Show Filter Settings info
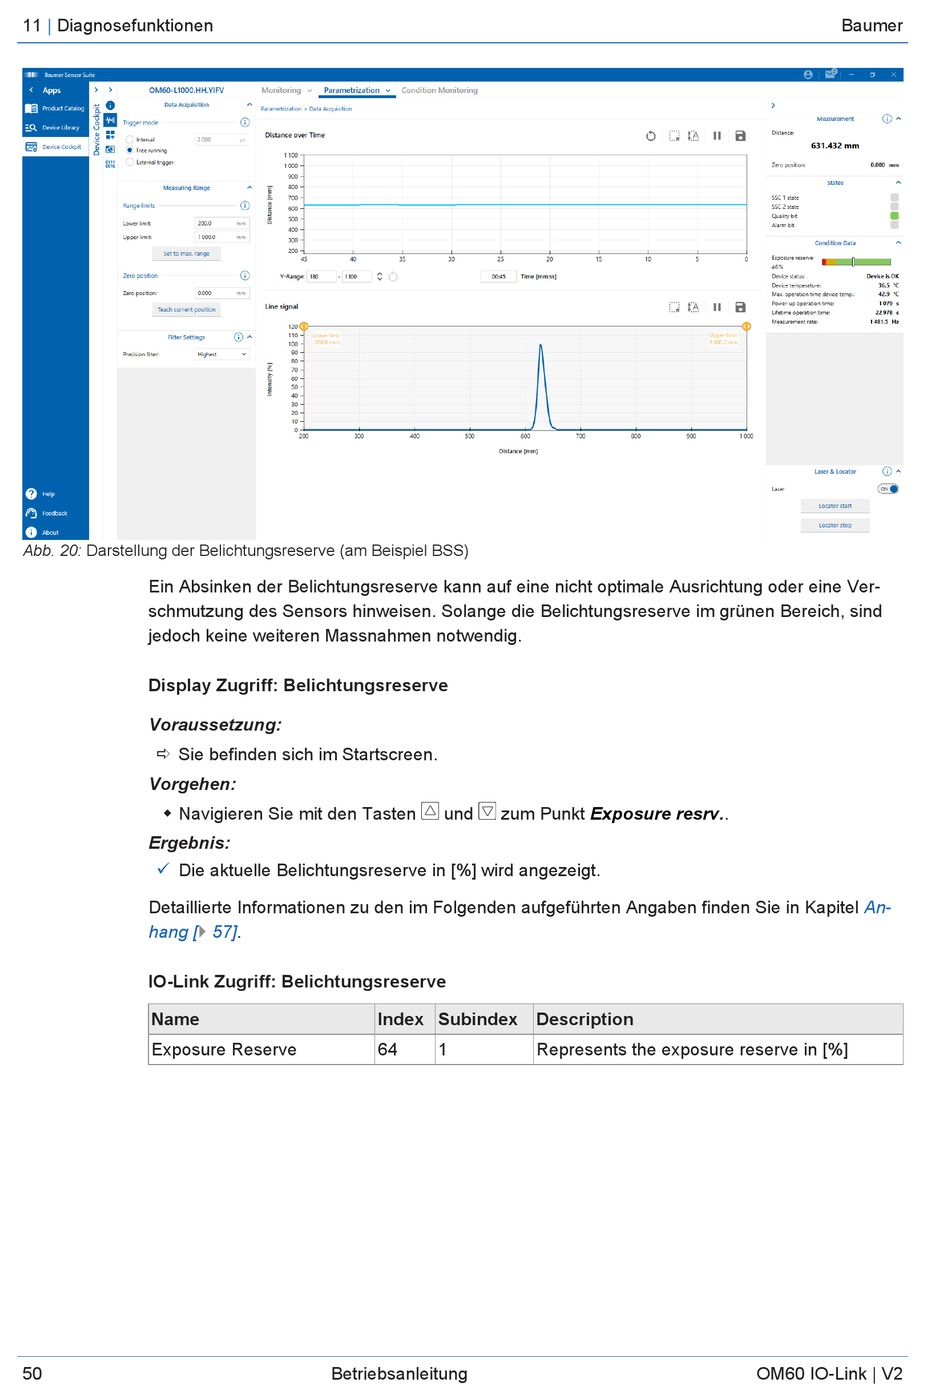Screen dimensions: 950x1387 coord(238,337)
